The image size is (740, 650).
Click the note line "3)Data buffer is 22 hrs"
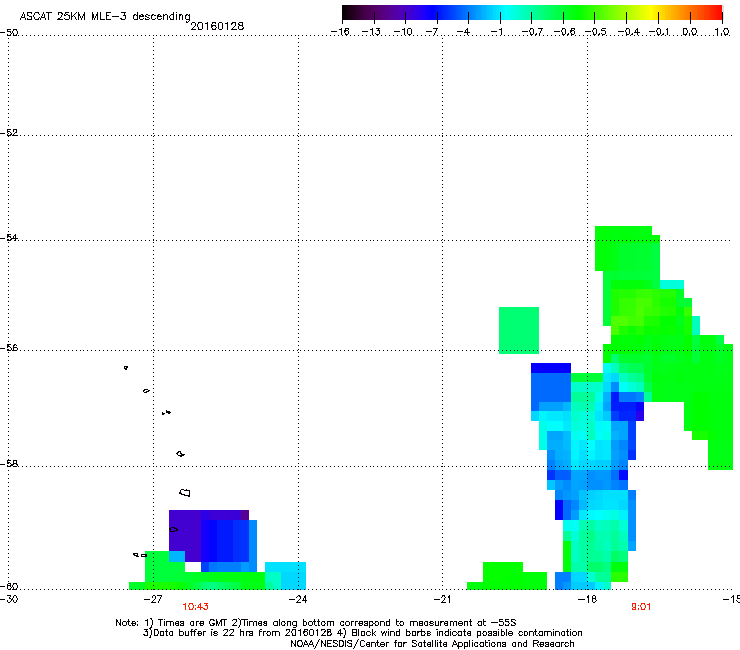(362, 633)
